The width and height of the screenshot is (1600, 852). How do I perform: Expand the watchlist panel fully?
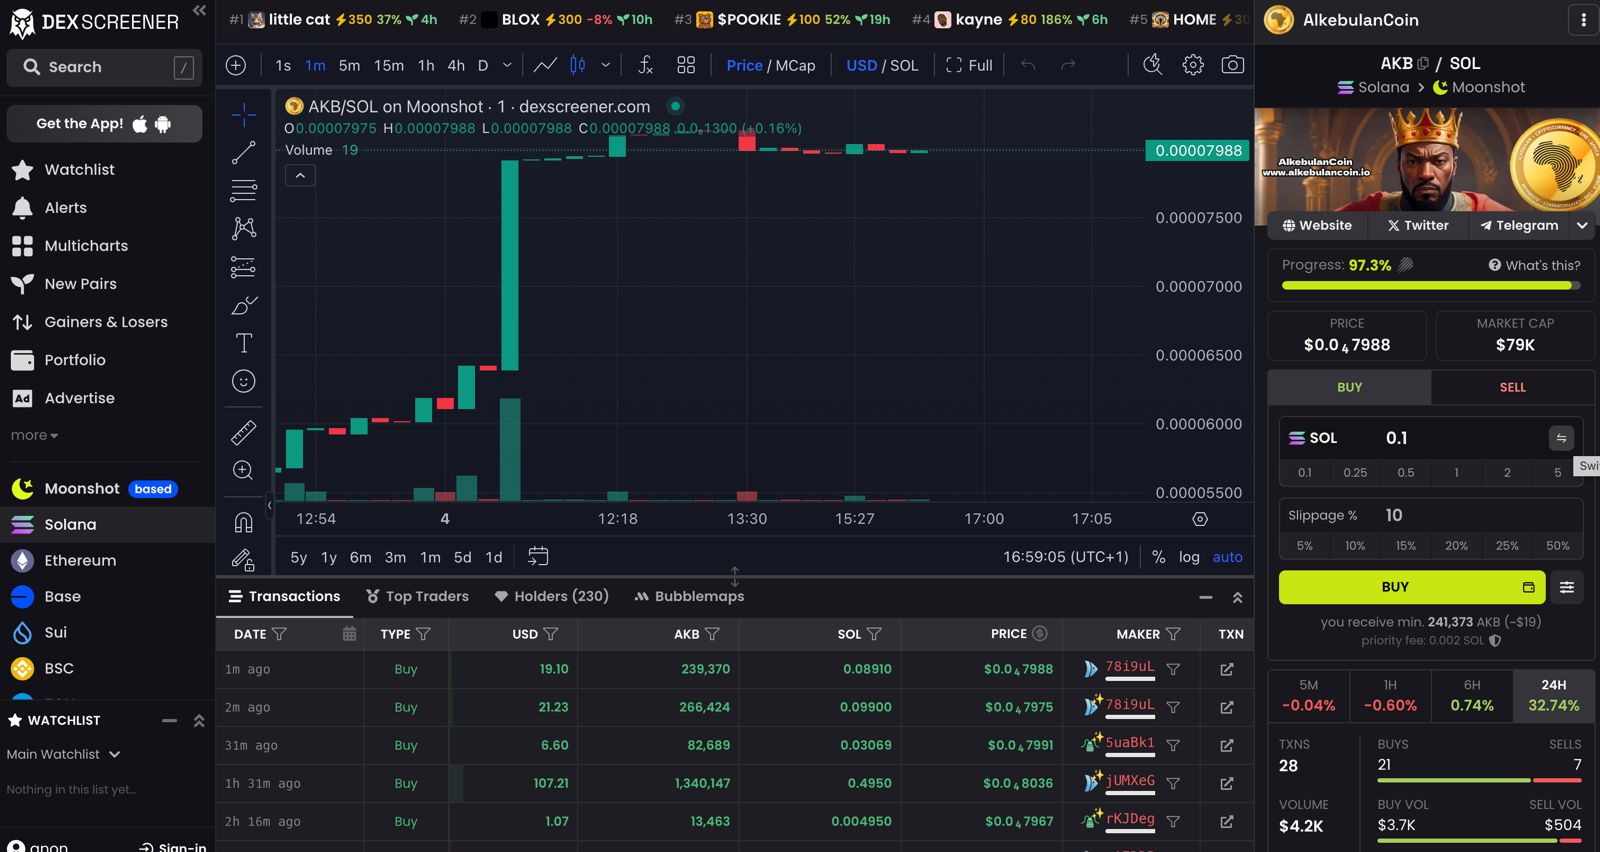[x=199, y=720]
